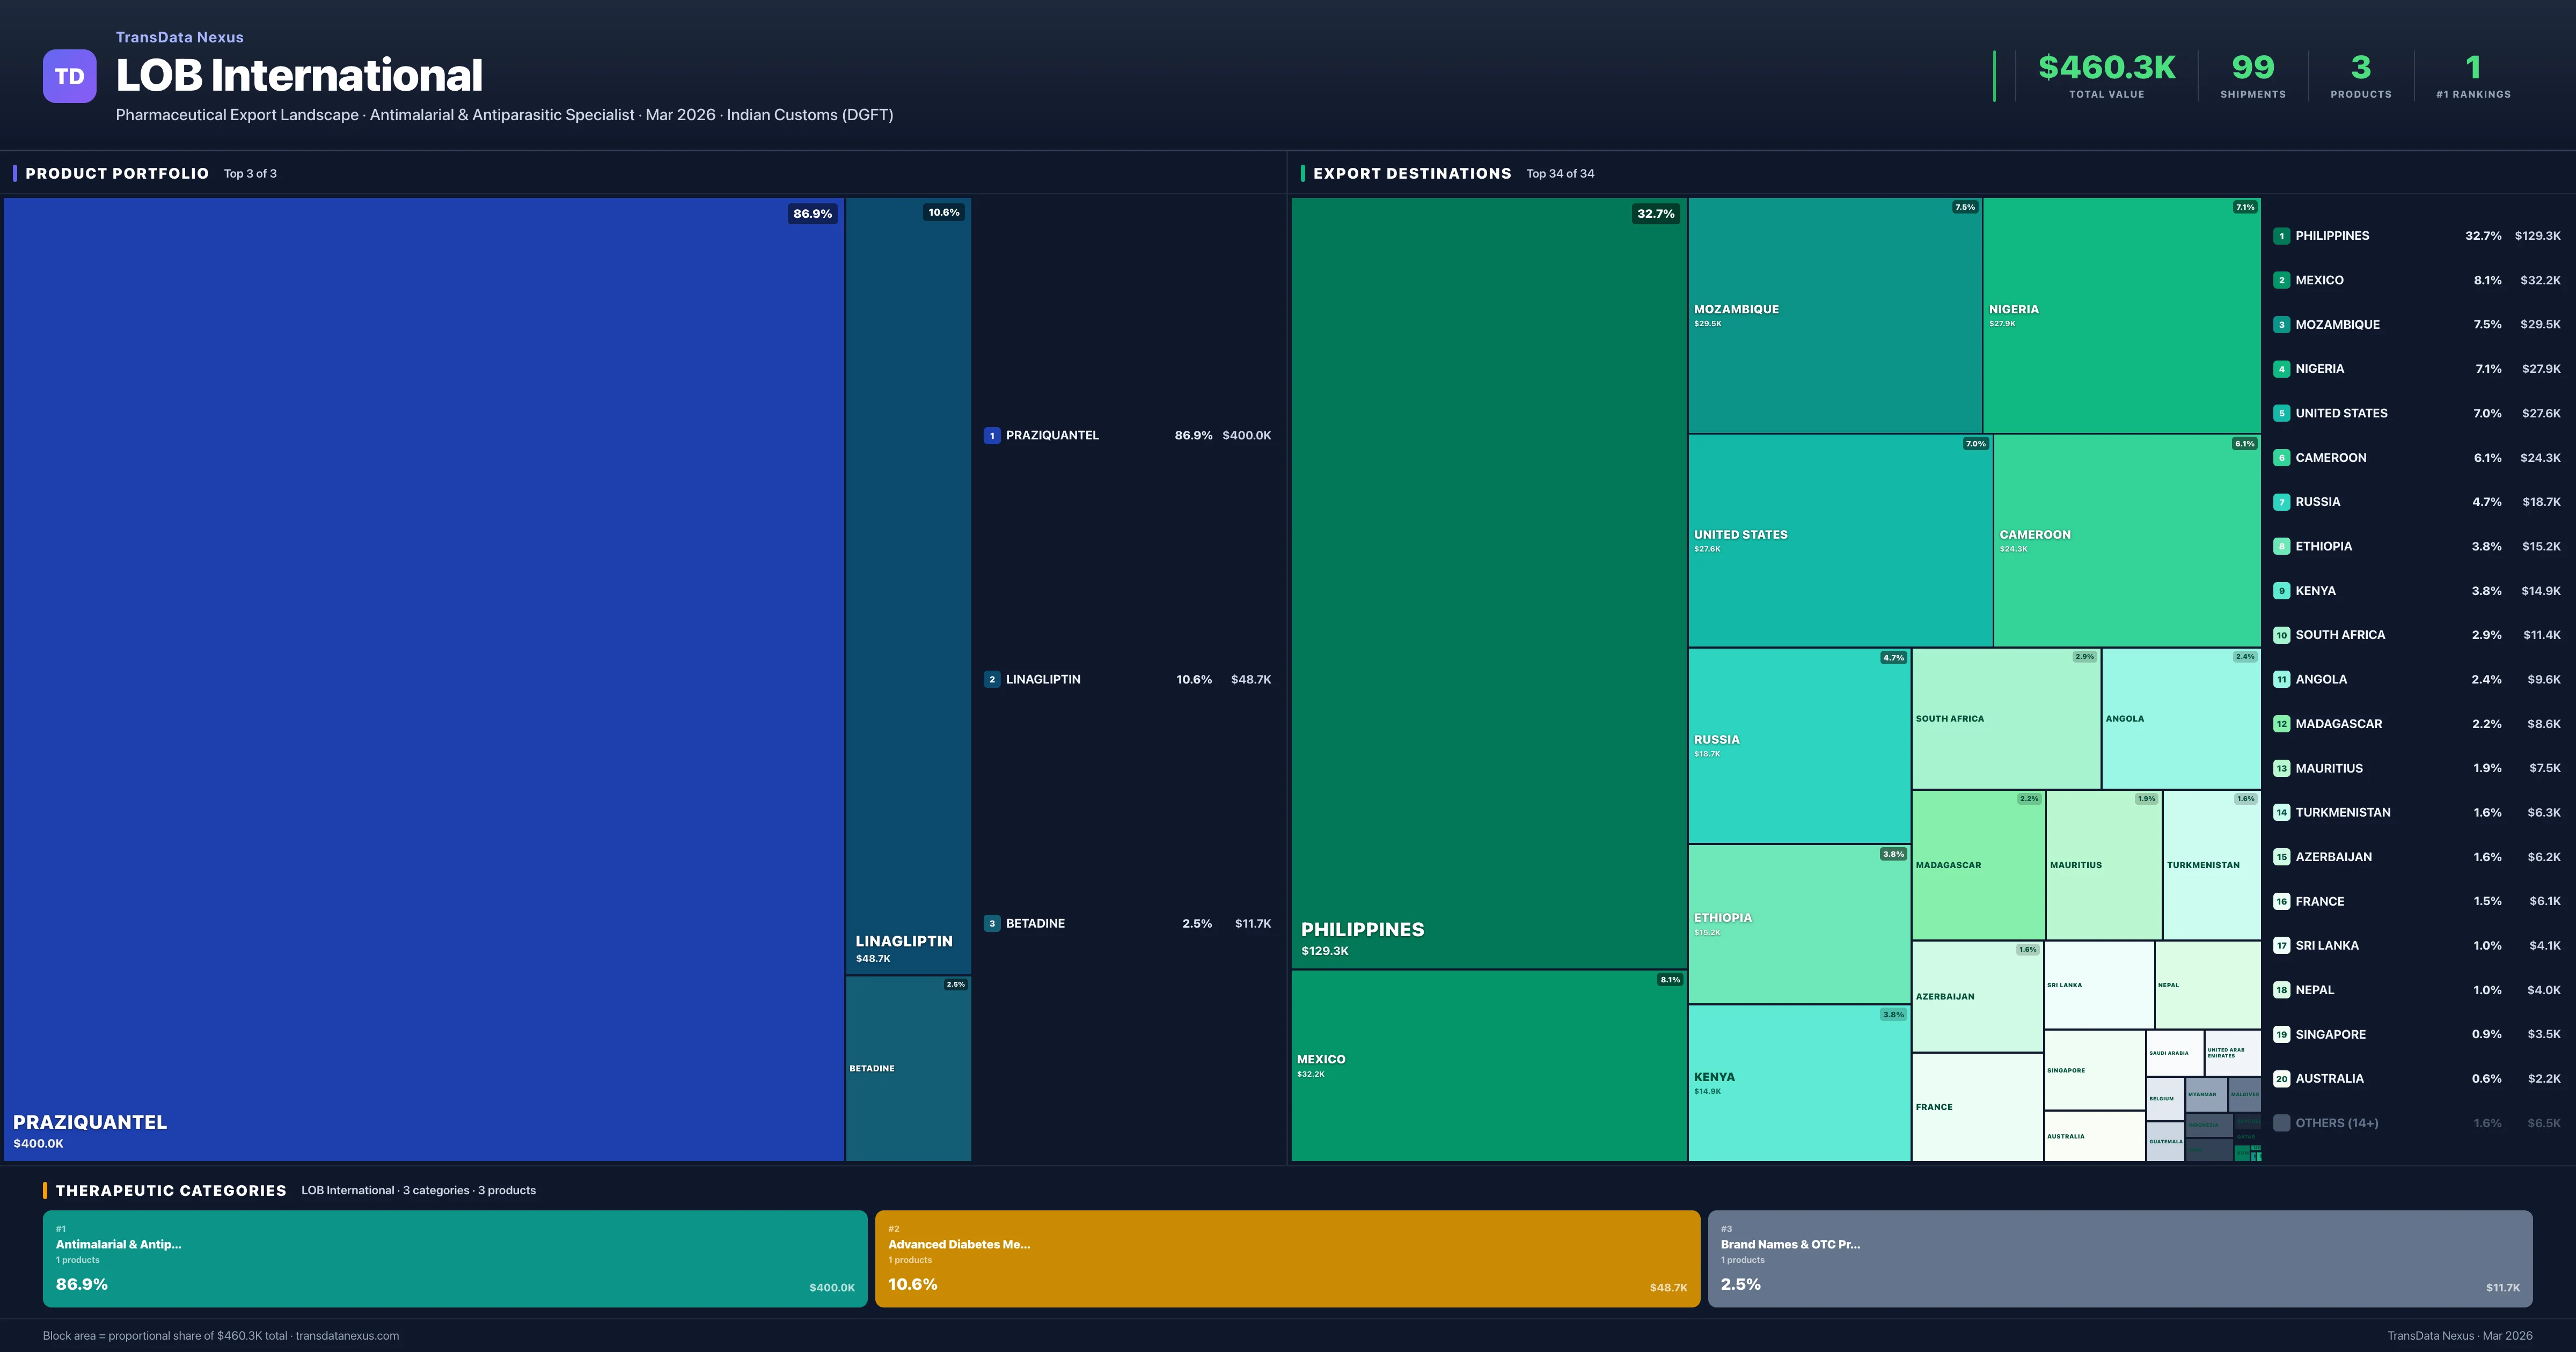
Task: Select the number 1 badge beside PRAZIQUANTEL
Action: click(992, 435)
